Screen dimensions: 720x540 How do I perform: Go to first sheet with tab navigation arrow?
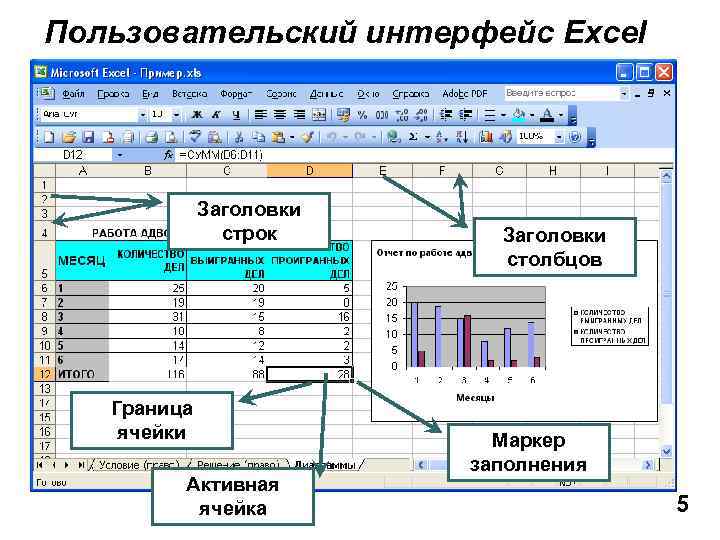pyautogui.click(x=40, y=465)
